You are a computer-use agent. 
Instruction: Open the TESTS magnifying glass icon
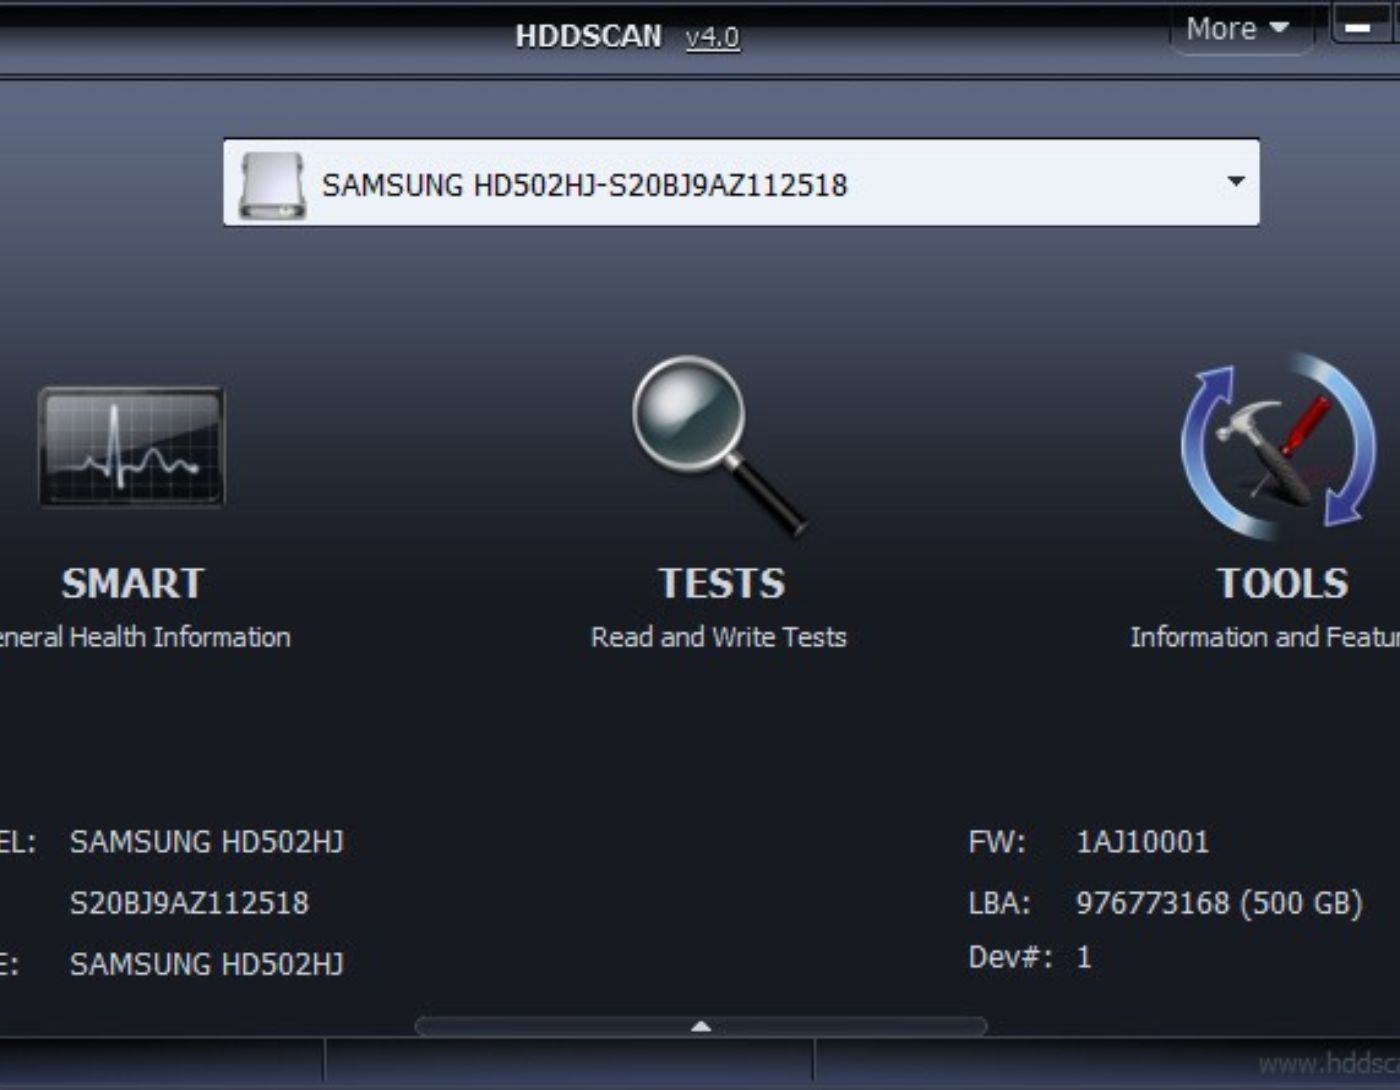coord(719,446)
